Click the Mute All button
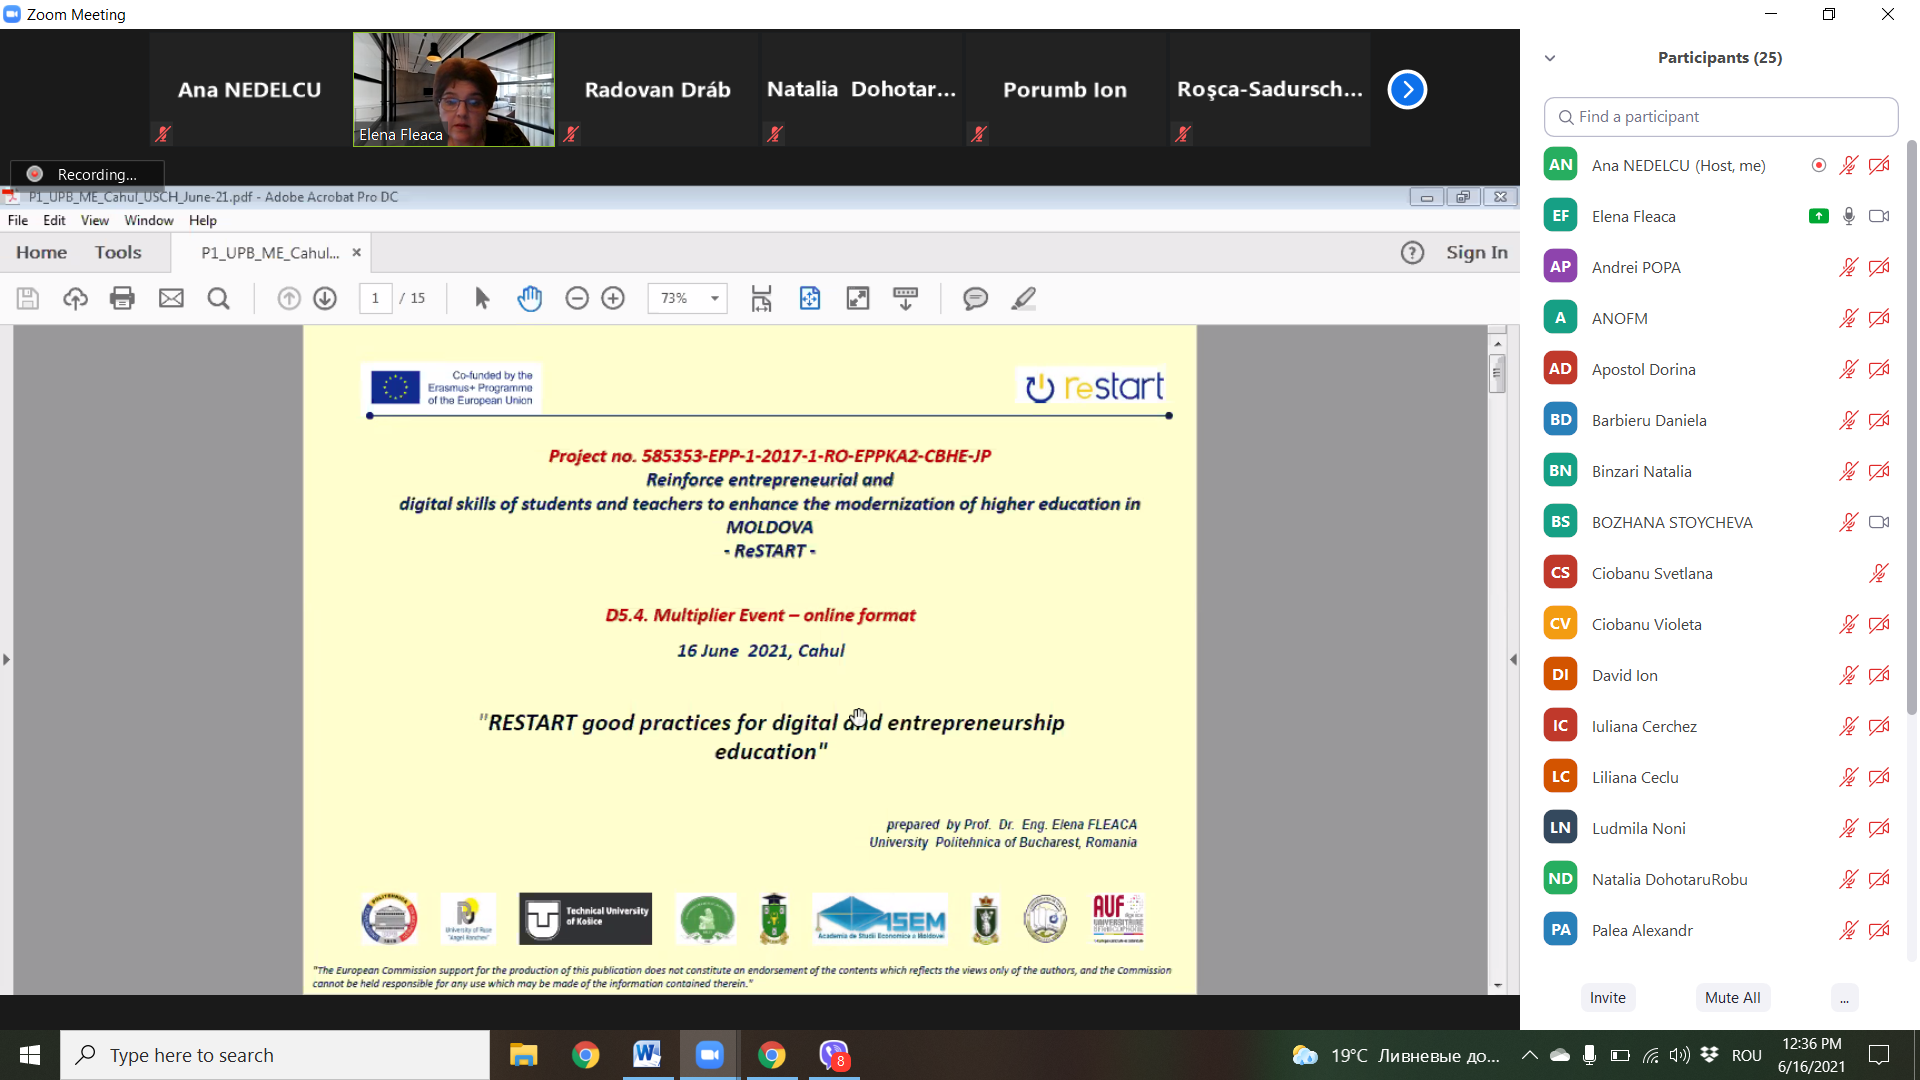1920x1080 pixels. (1733, 998)
